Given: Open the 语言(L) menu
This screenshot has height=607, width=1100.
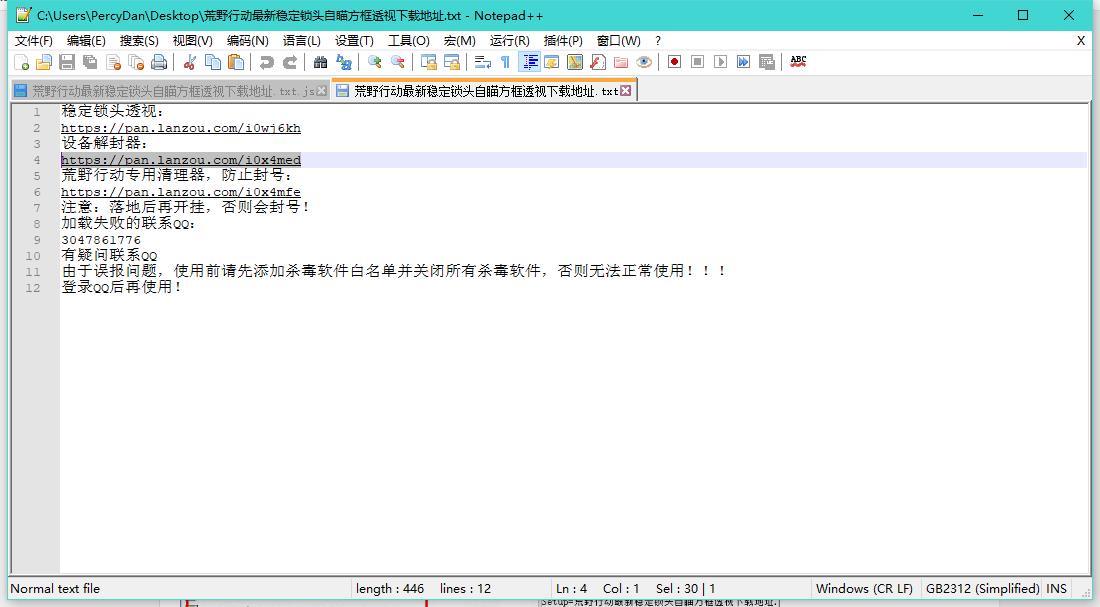Looking at the screenshot, I should point(302,41).
